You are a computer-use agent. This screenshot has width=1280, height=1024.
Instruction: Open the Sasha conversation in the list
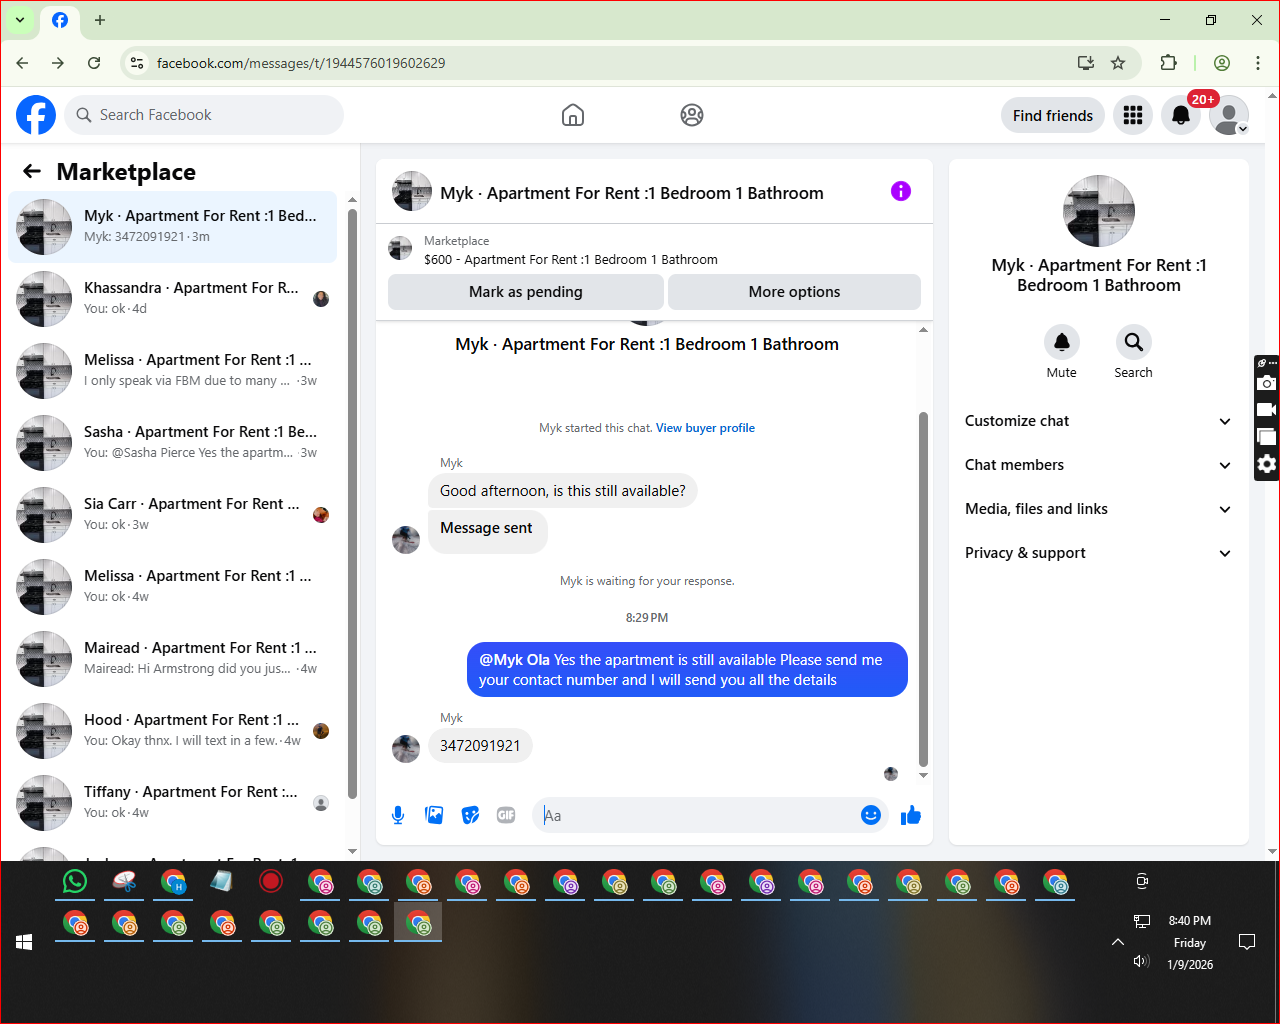(x=173, y=443)
